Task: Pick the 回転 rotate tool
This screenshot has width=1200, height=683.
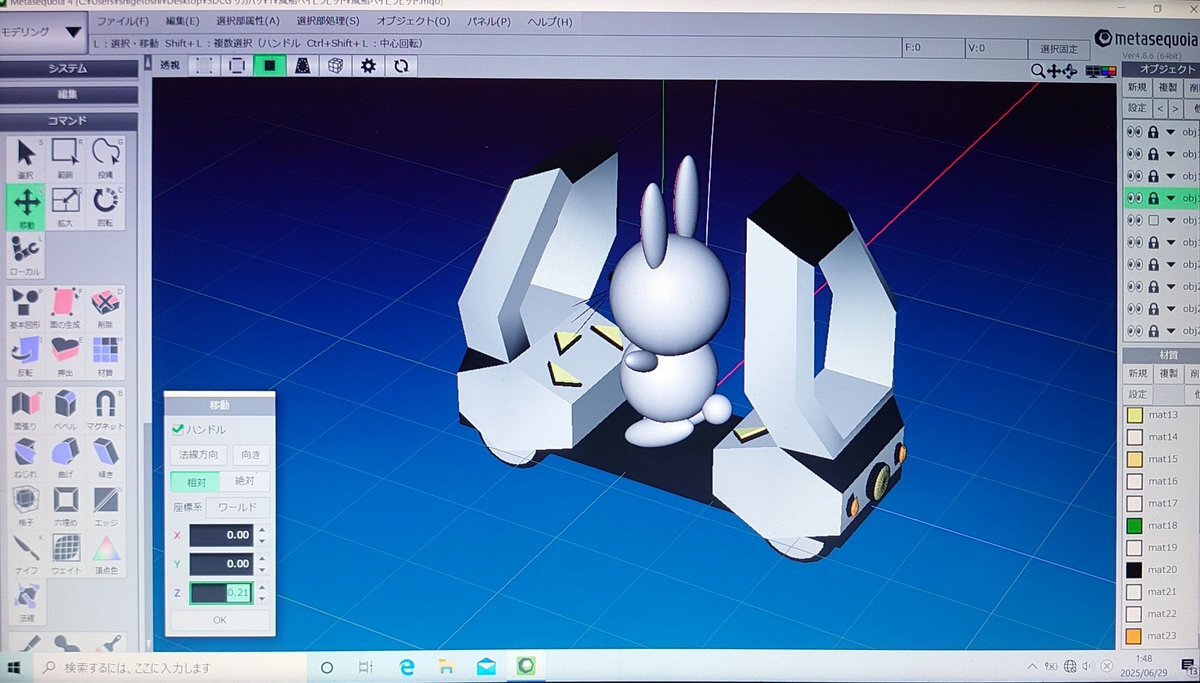Action: pos(106,206)
